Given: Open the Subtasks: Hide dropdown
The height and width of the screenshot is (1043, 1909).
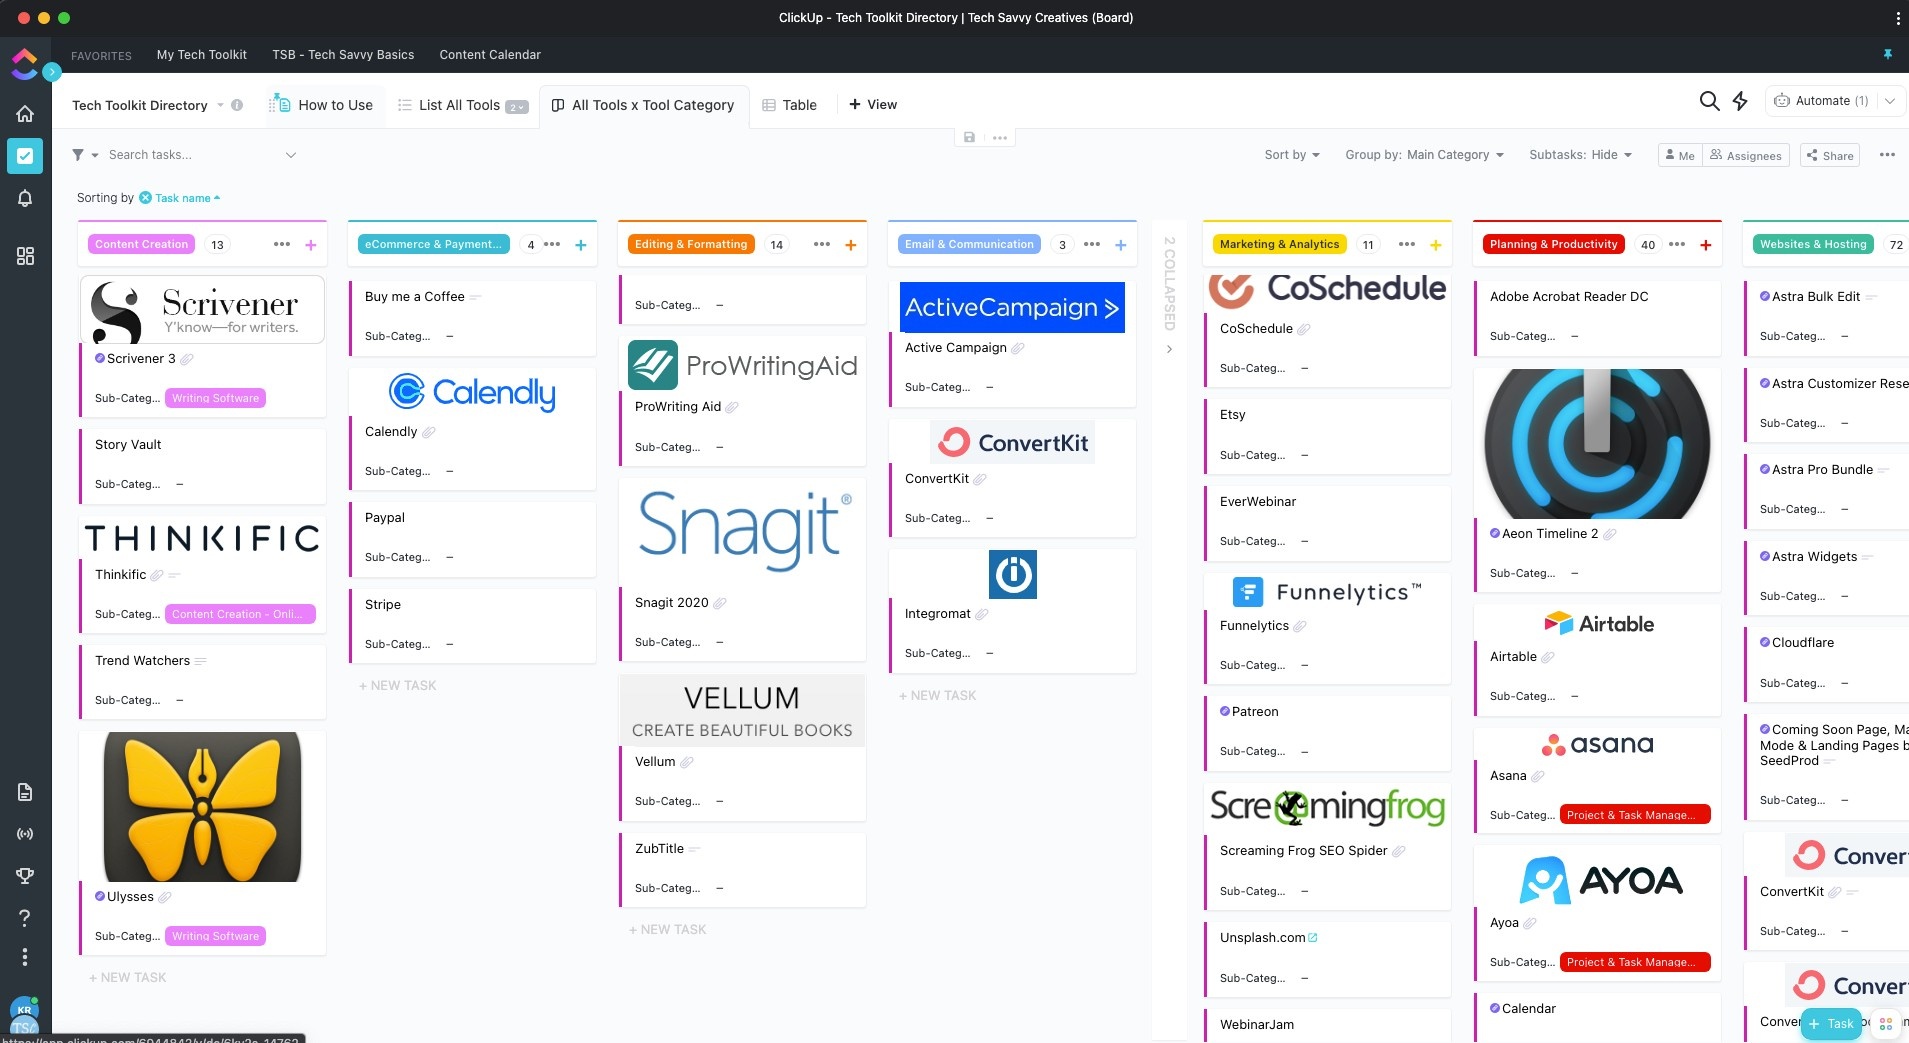Looking at the screenshot, I should 1580,155.
